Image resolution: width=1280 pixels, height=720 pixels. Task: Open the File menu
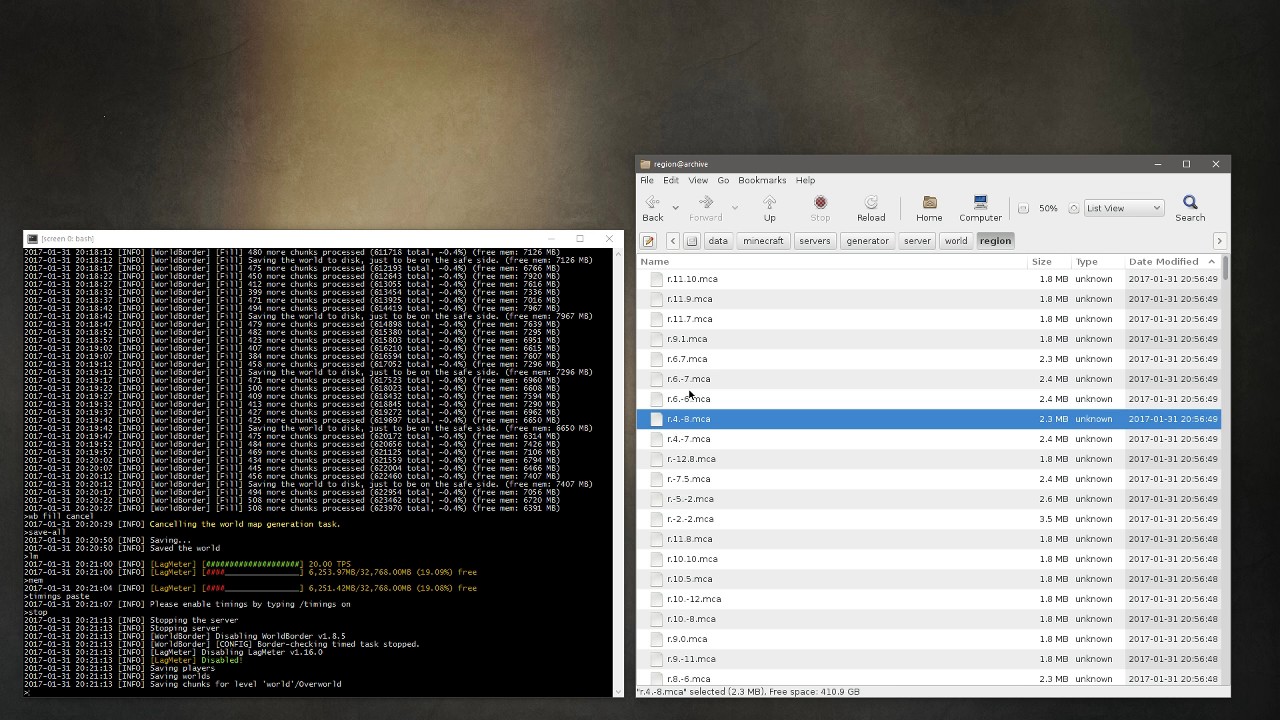point(647,180)
